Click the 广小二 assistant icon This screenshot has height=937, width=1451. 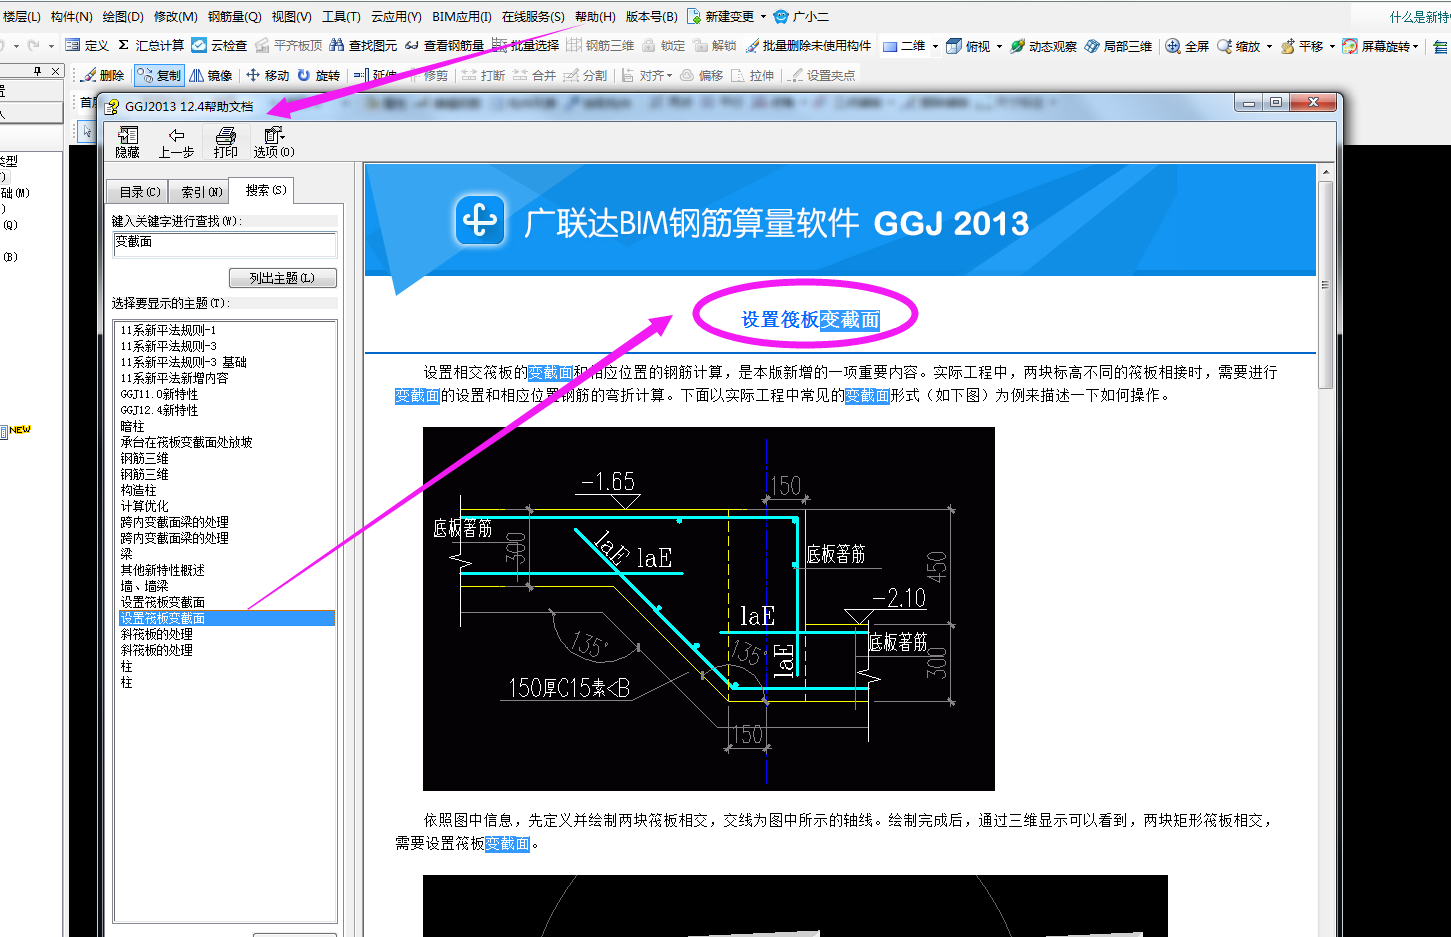coord(802,17)
